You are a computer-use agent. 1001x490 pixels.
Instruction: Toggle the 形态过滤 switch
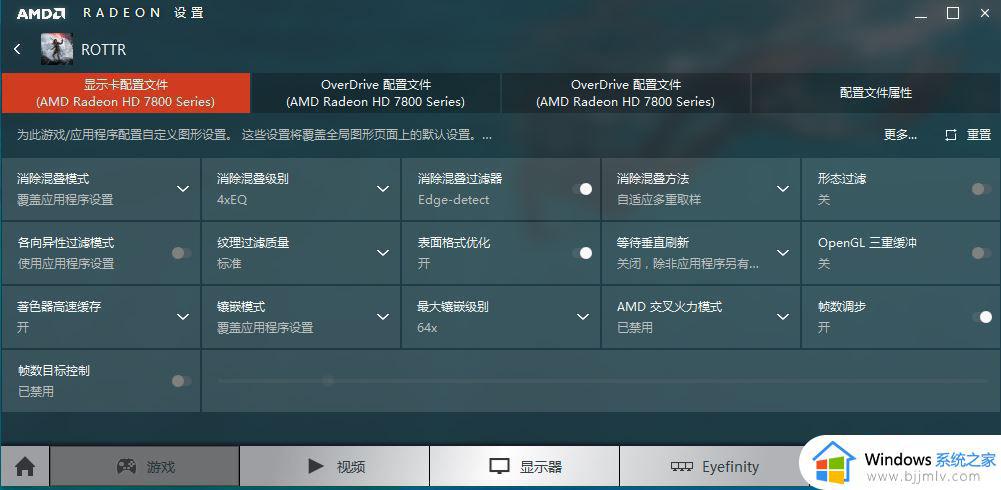point(982,189)
